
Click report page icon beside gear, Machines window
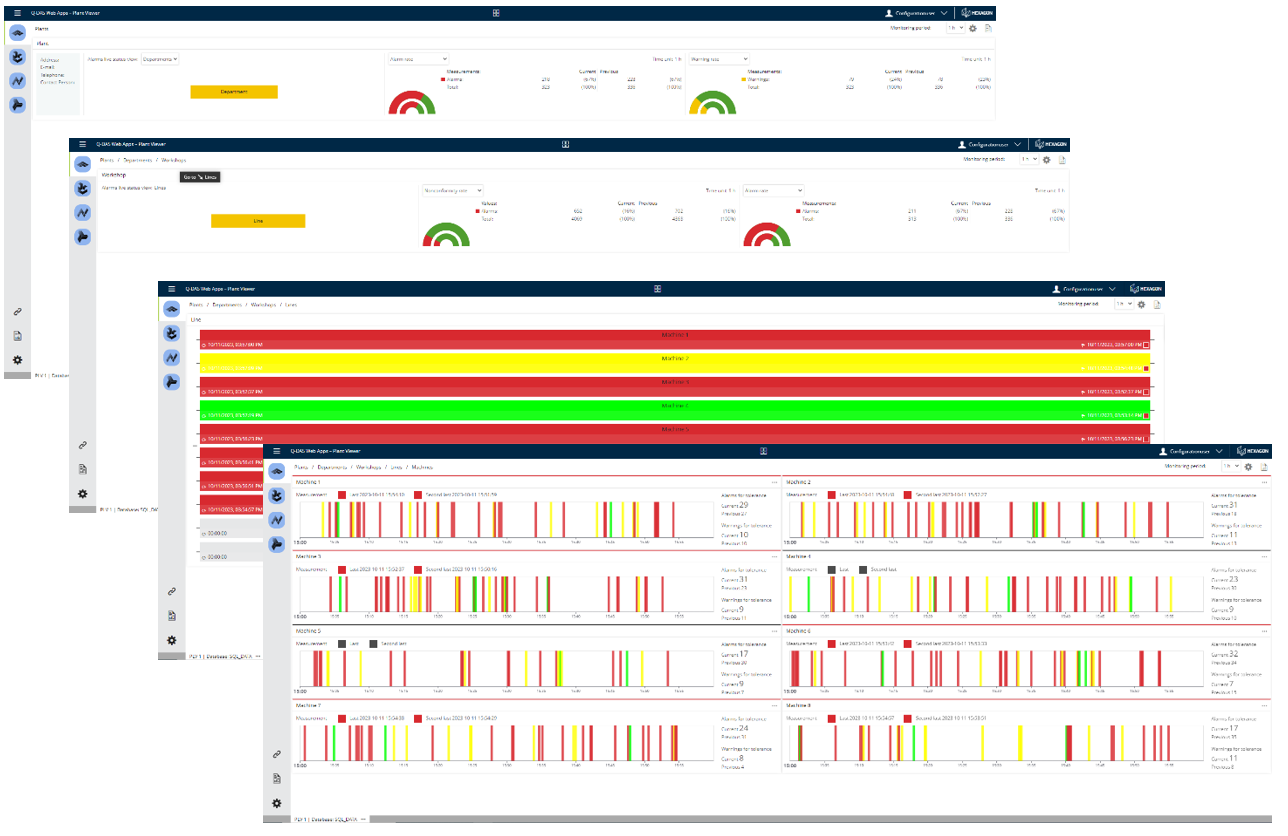[1264, 467]
